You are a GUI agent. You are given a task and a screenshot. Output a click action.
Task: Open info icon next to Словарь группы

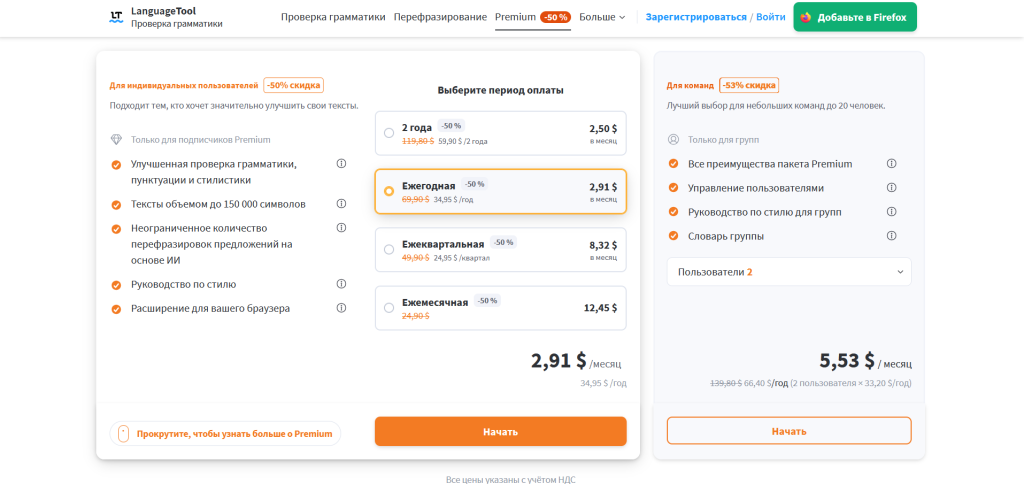pyautogui.click(x=891, y=235)
